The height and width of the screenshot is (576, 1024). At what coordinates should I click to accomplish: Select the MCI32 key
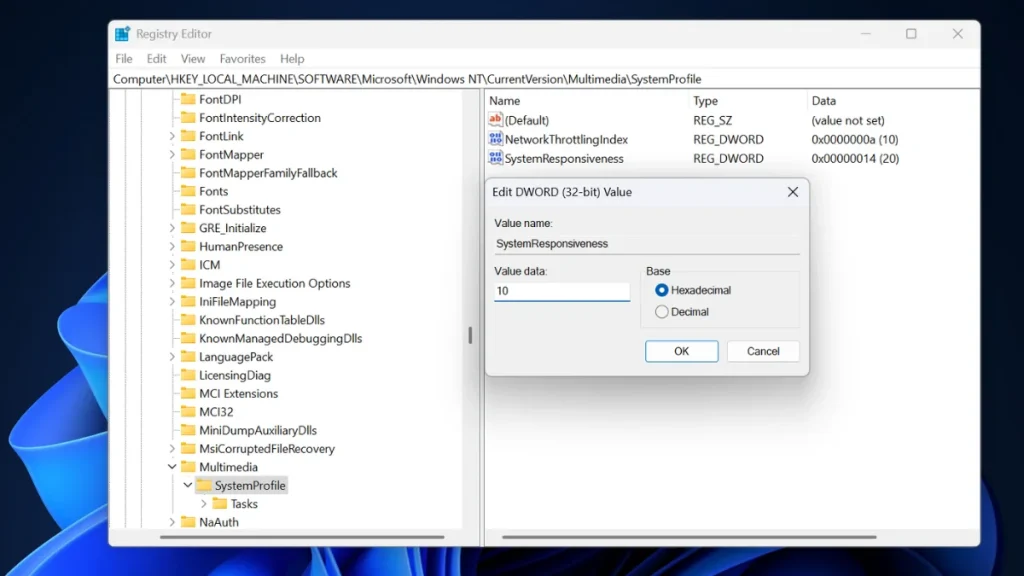[216, 411]
